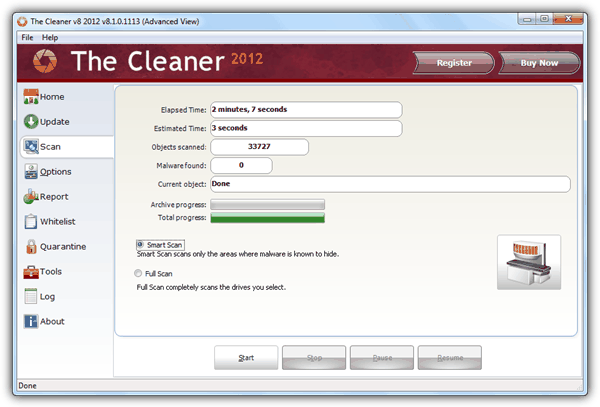The height and width of the screenshot is (407, 600).
Task: Click the Archive progress bar
Action: 267,204
